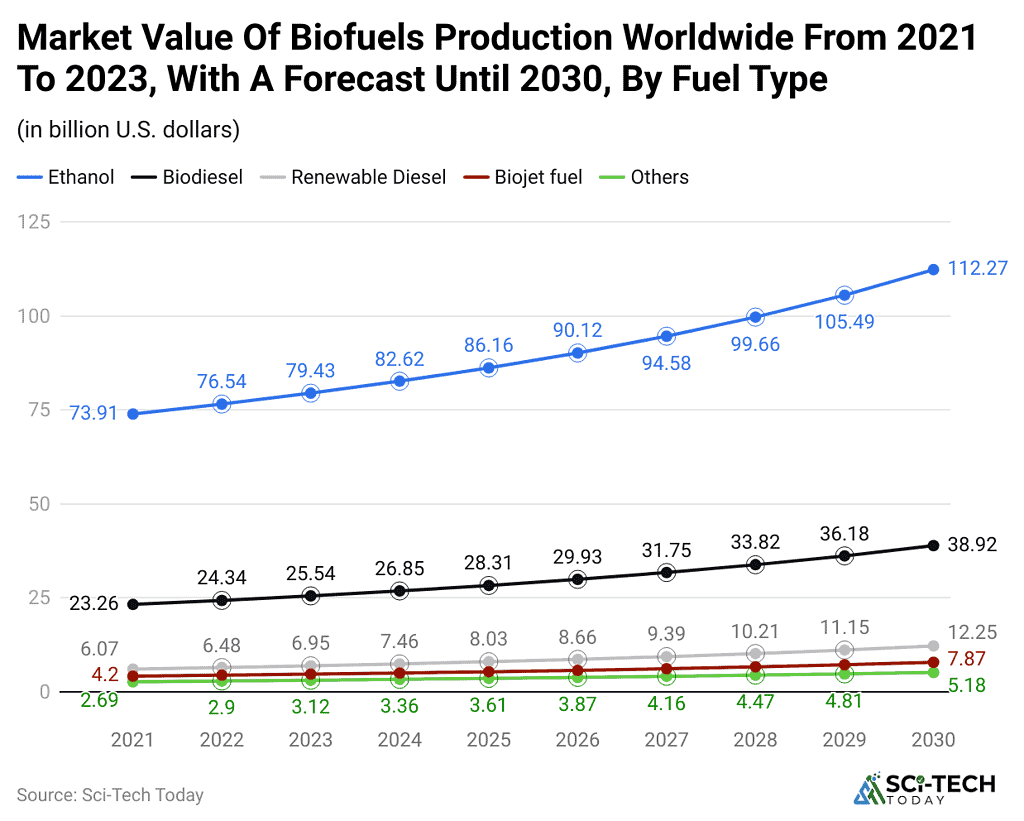
Task: Click the 50 y-axis label
Action: [x=40, y=504]
